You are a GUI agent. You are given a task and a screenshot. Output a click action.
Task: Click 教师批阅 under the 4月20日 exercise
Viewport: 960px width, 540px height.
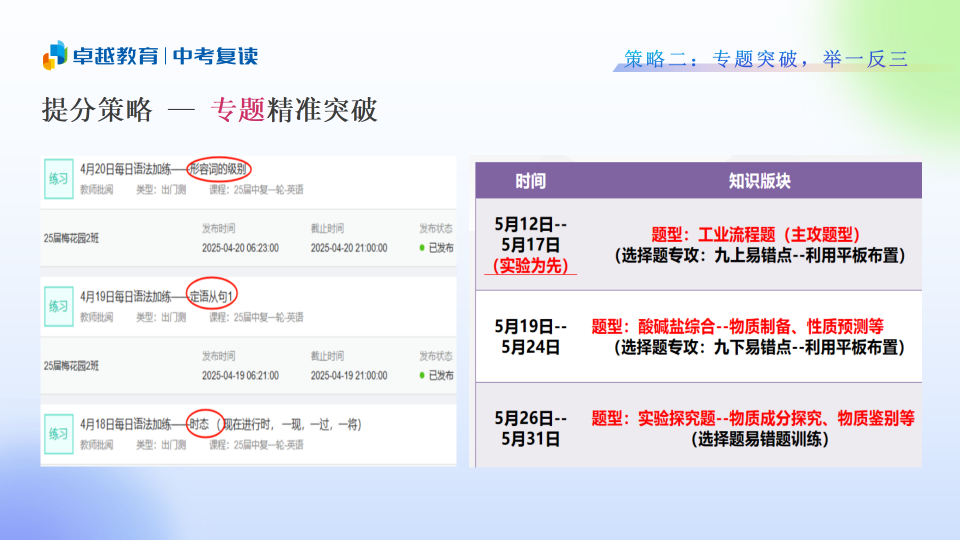click(96, 190)
